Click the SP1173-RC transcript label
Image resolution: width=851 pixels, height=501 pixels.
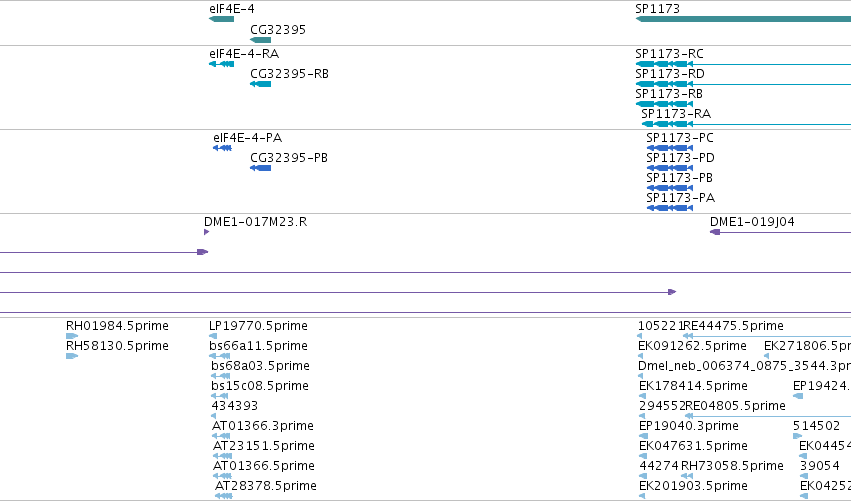click(669, 54)
